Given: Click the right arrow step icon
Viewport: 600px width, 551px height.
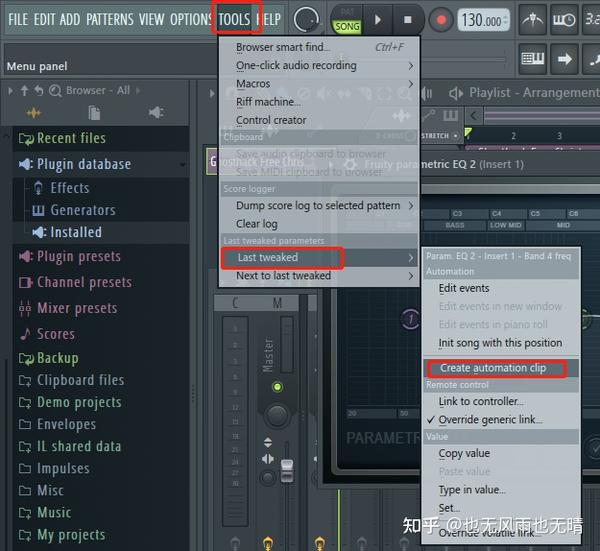Looking at the screenshot, I should [564, 59].
